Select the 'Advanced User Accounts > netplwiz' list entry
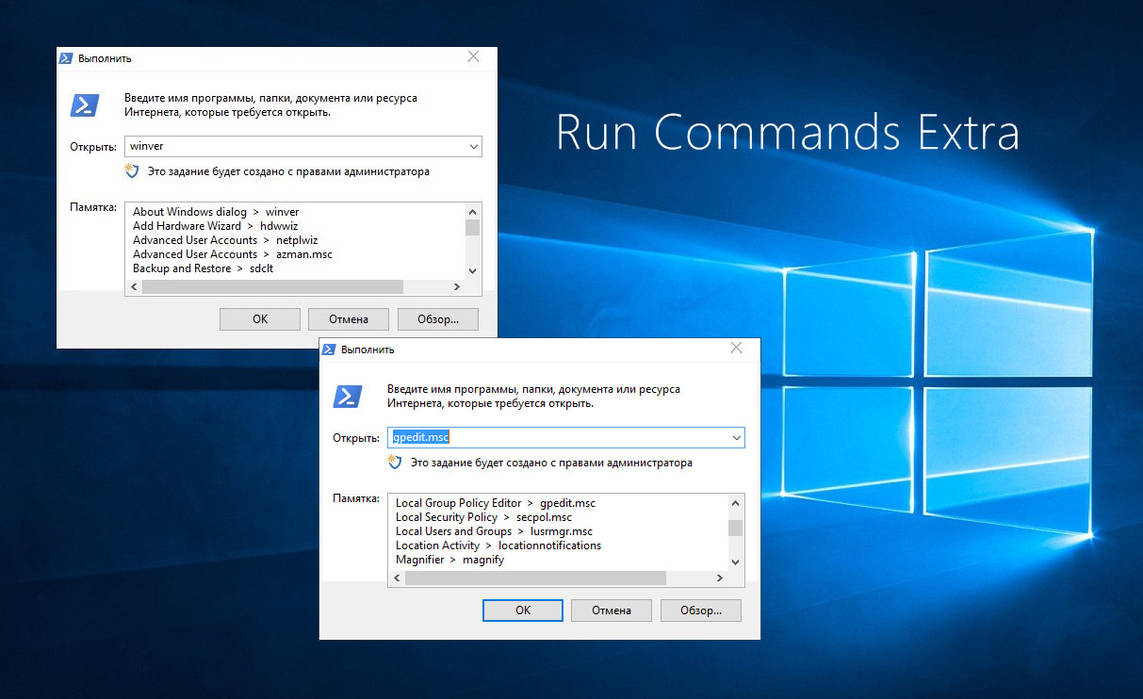Image resolution: width=1143 pixels, height=699 pixels. (224, 240)
